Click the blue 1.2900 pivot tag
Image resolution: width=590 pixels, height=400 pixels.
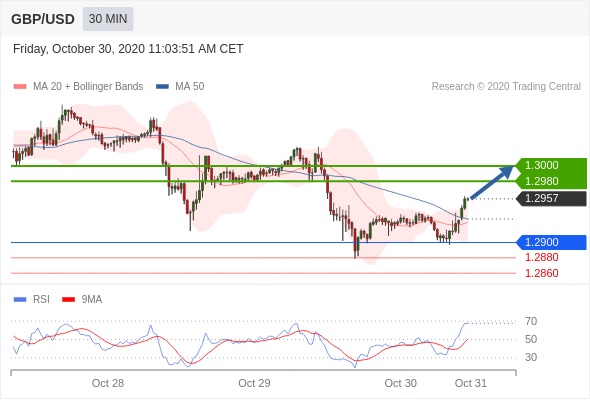(551, 242)
